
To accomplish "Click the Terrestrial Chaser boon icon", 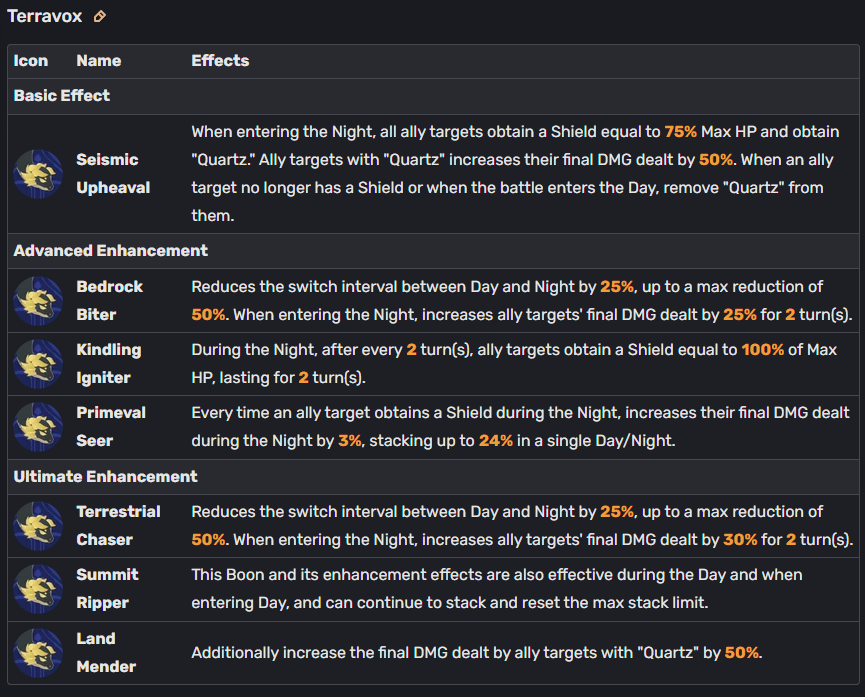I will click(x=38, y=526).
